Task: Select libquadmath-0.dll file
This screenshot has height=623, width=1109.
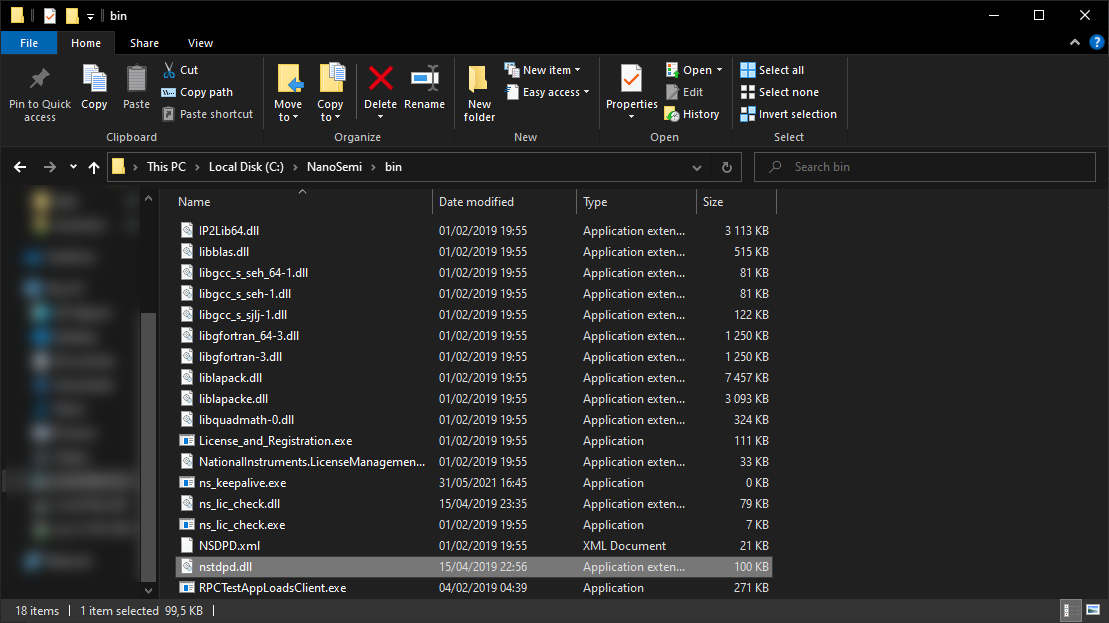Action: [x=473, y=420]
